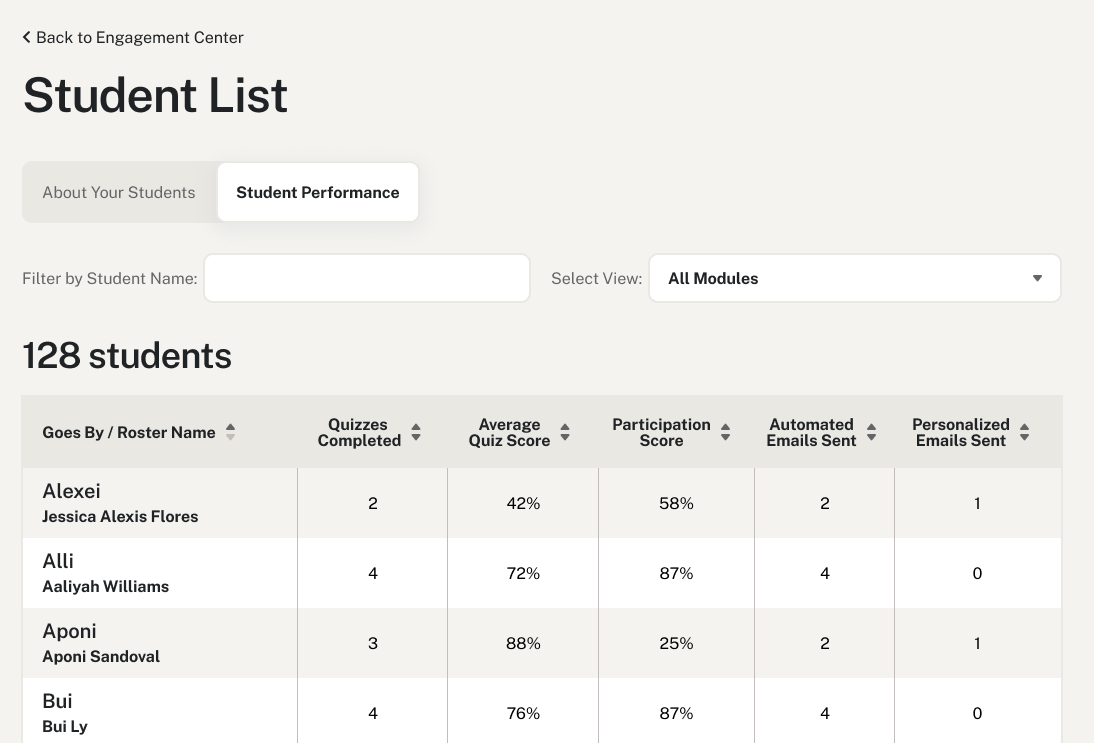Open Aaliyah Williams' student record
Viewport: 1094px width, 743px height.
160,573
